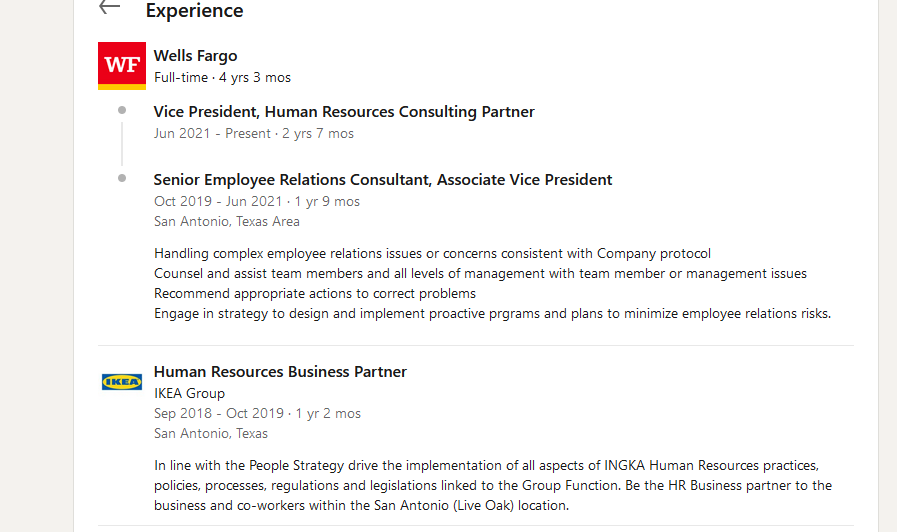Click the timeline dot beside Vice President role
The image size is (897, 532).
pyautogui.click(x=122, y=110)
